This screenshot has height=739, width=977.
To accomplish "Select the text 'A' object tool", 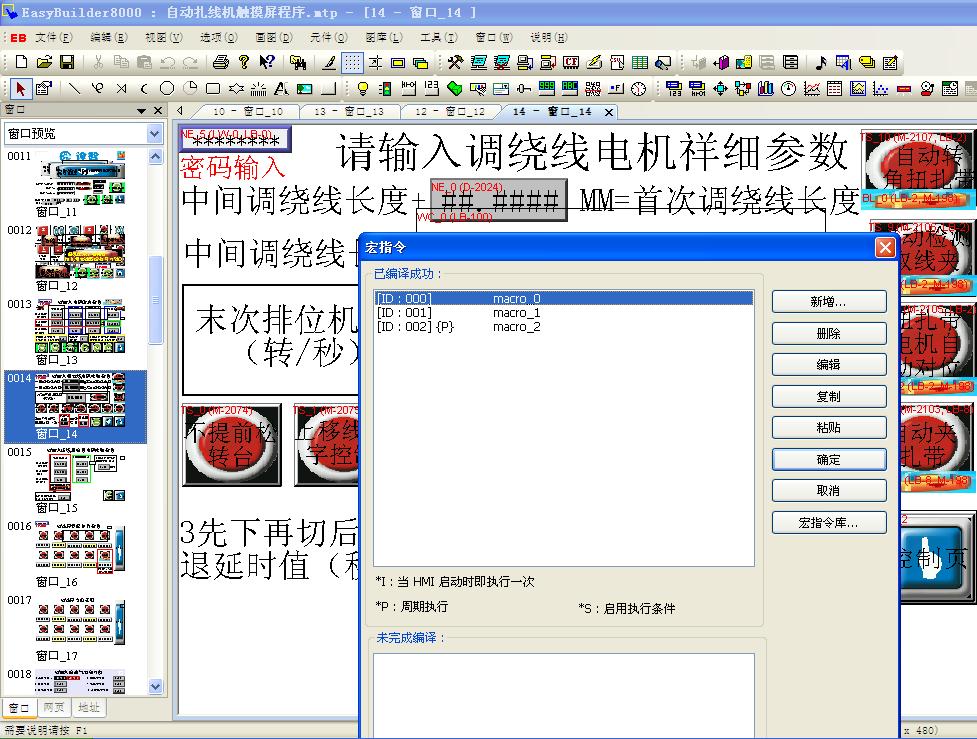I will point(281,89).
